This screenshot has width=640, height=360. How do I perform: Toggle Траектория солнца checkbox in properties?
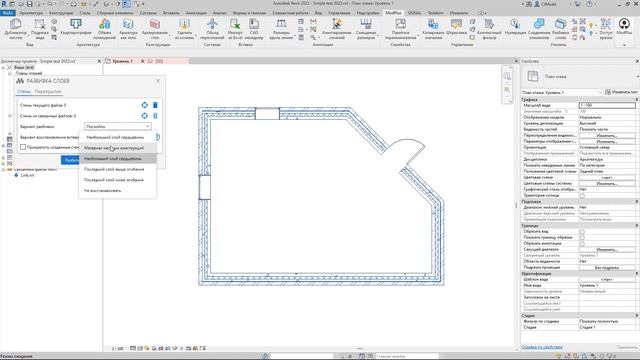pos(582,196)
